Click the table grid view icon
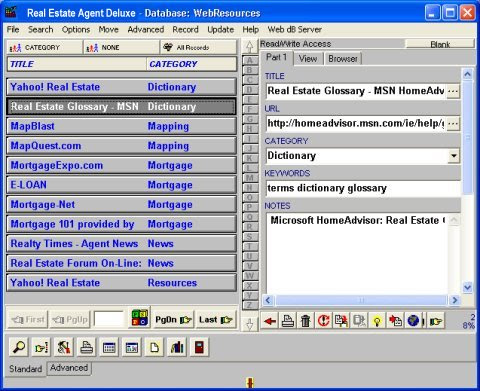The image size is (480, 391). (109, 347)
